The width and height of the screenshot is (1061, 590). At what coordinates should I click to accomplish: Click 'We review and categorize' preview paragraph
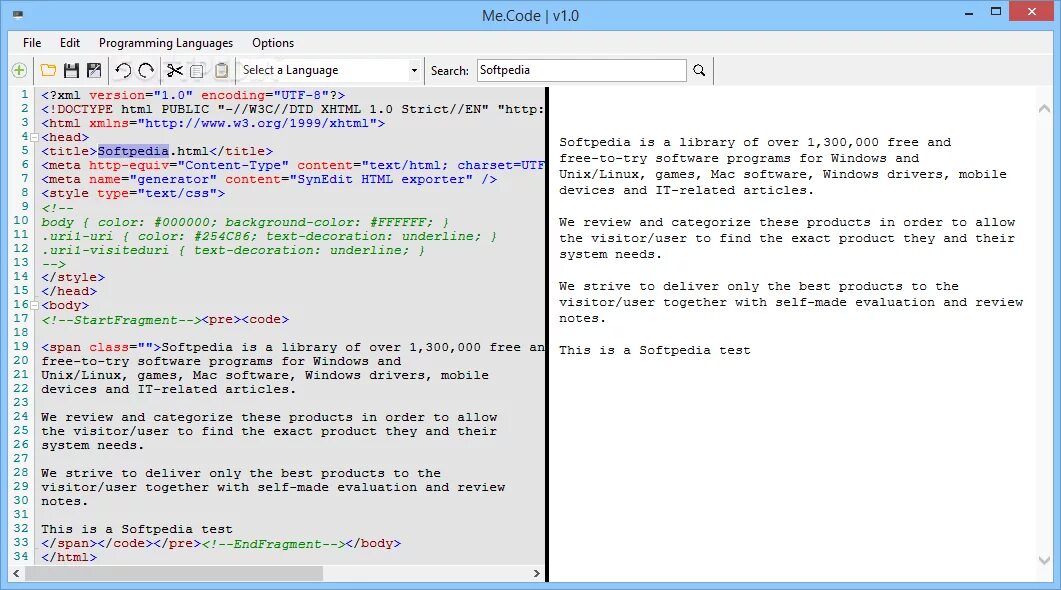coord(787,238)
